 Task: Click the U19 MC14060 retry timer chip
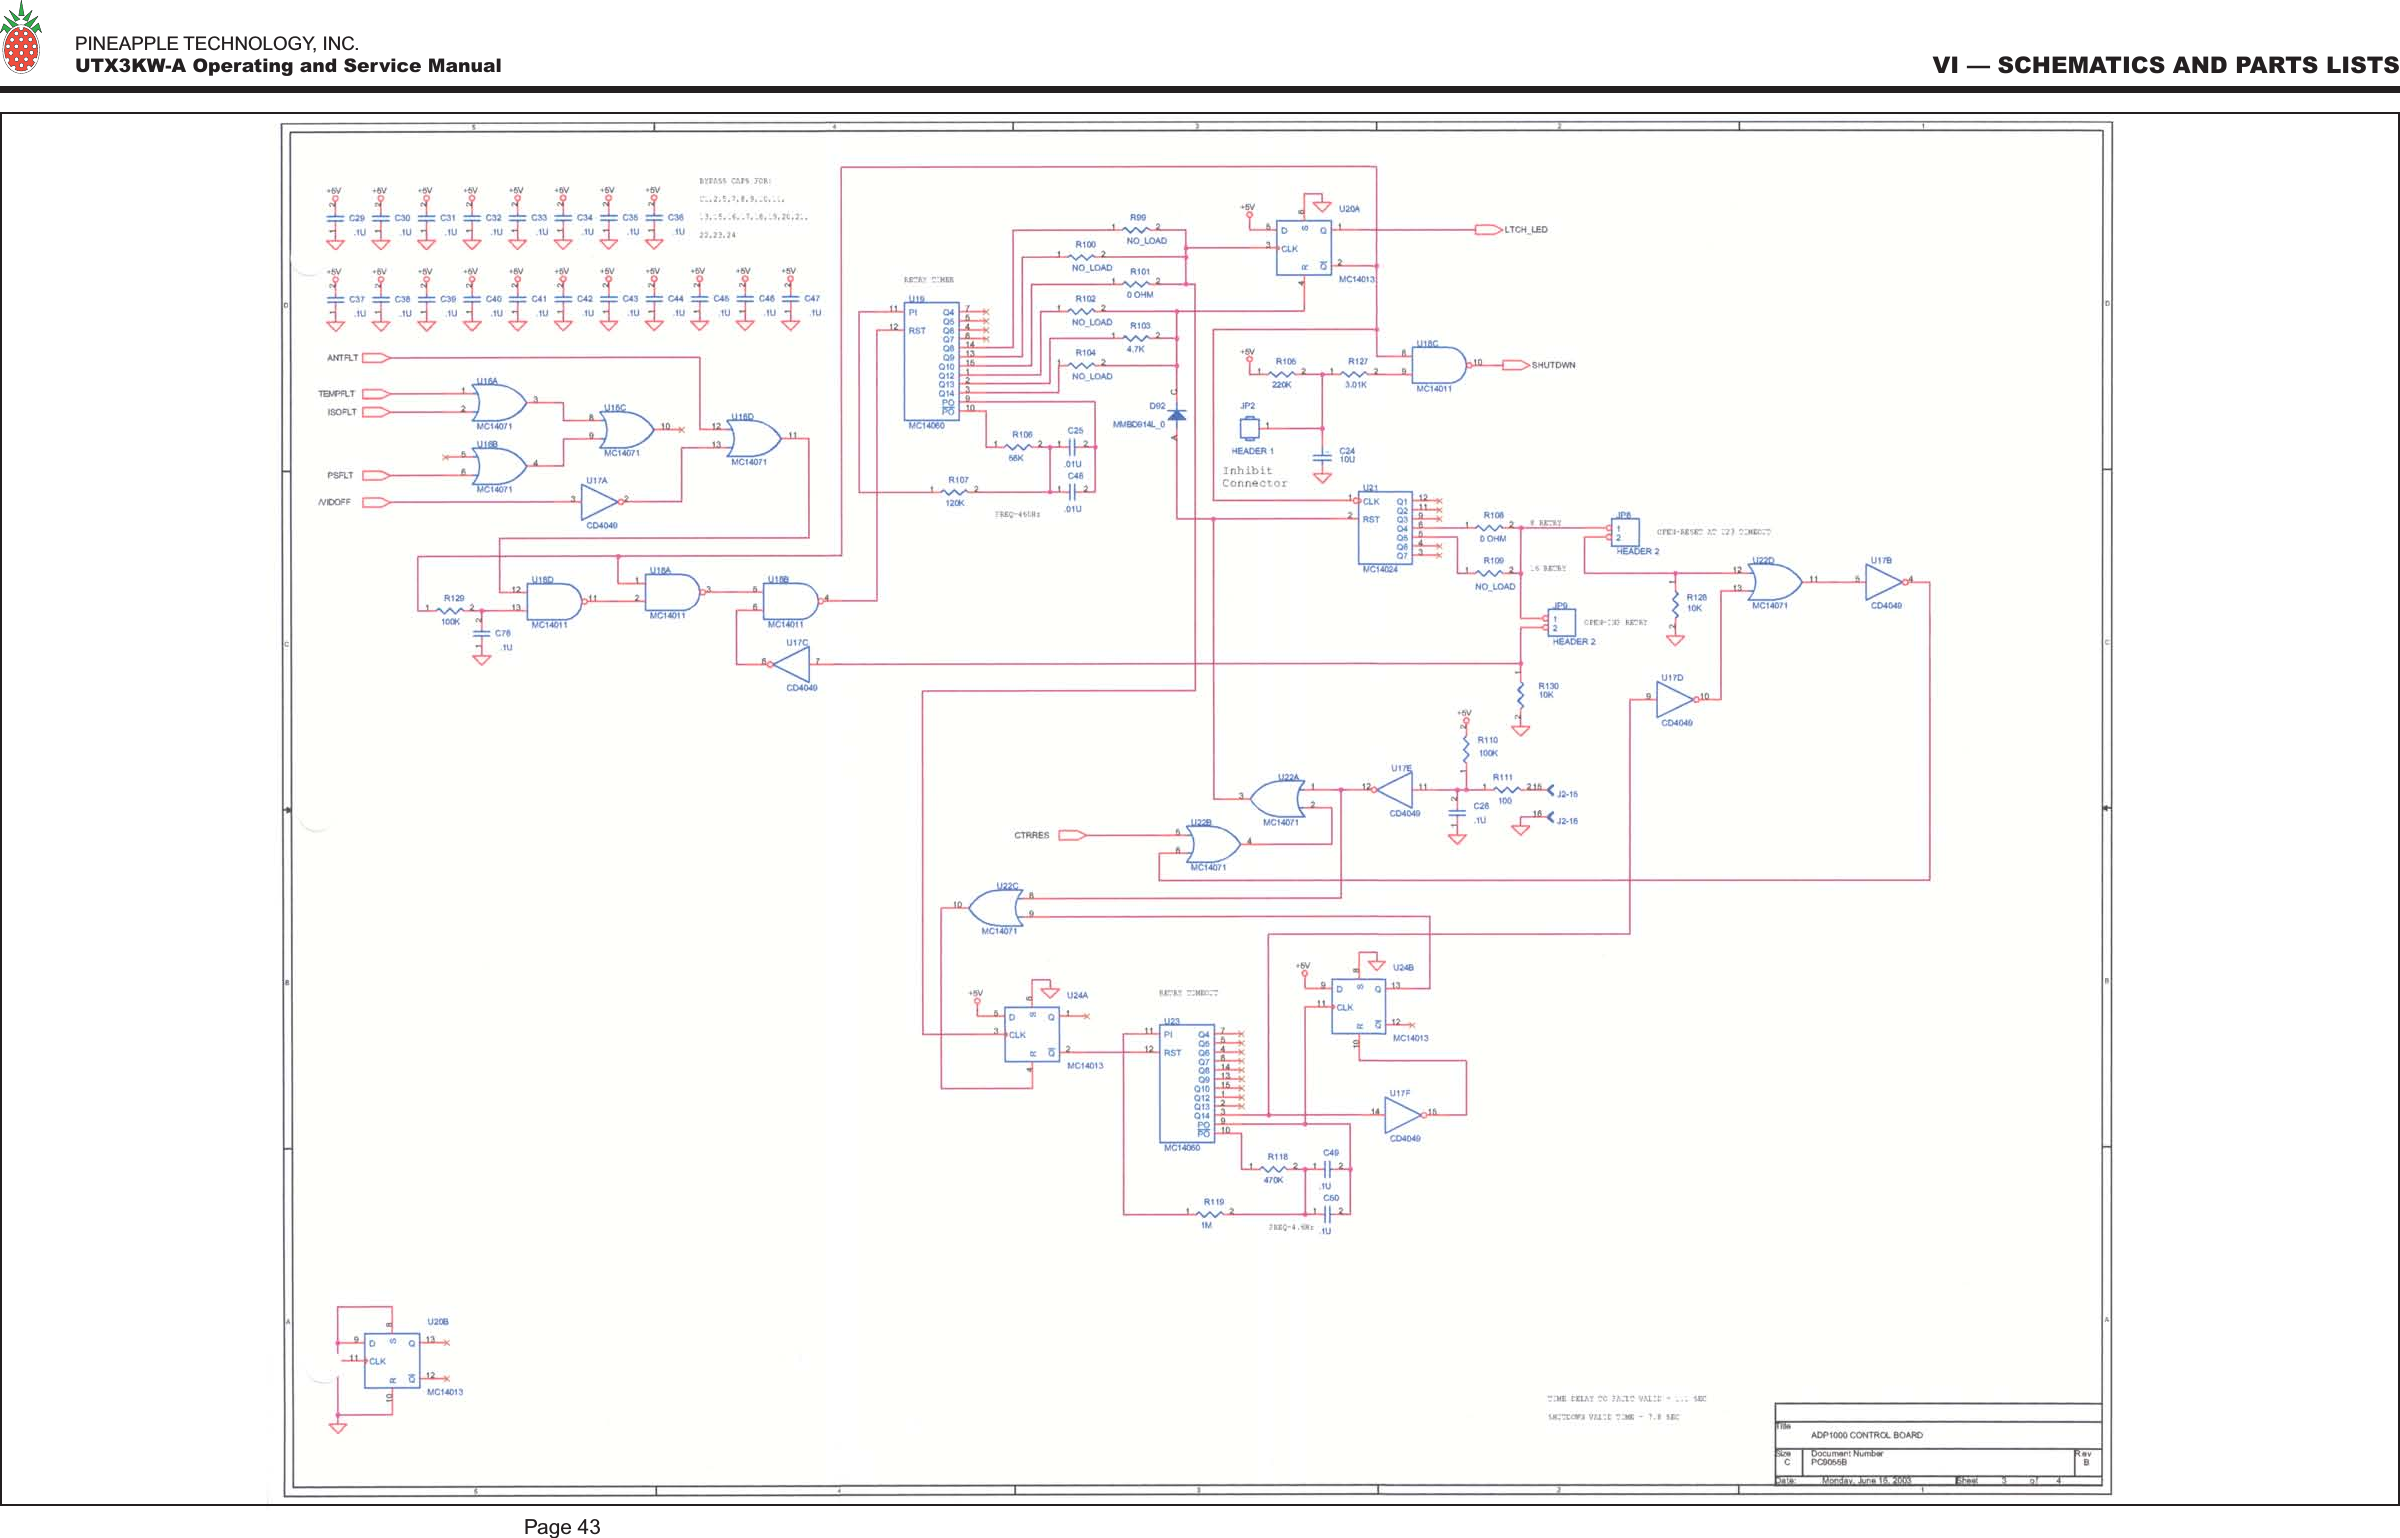(932, 361)
